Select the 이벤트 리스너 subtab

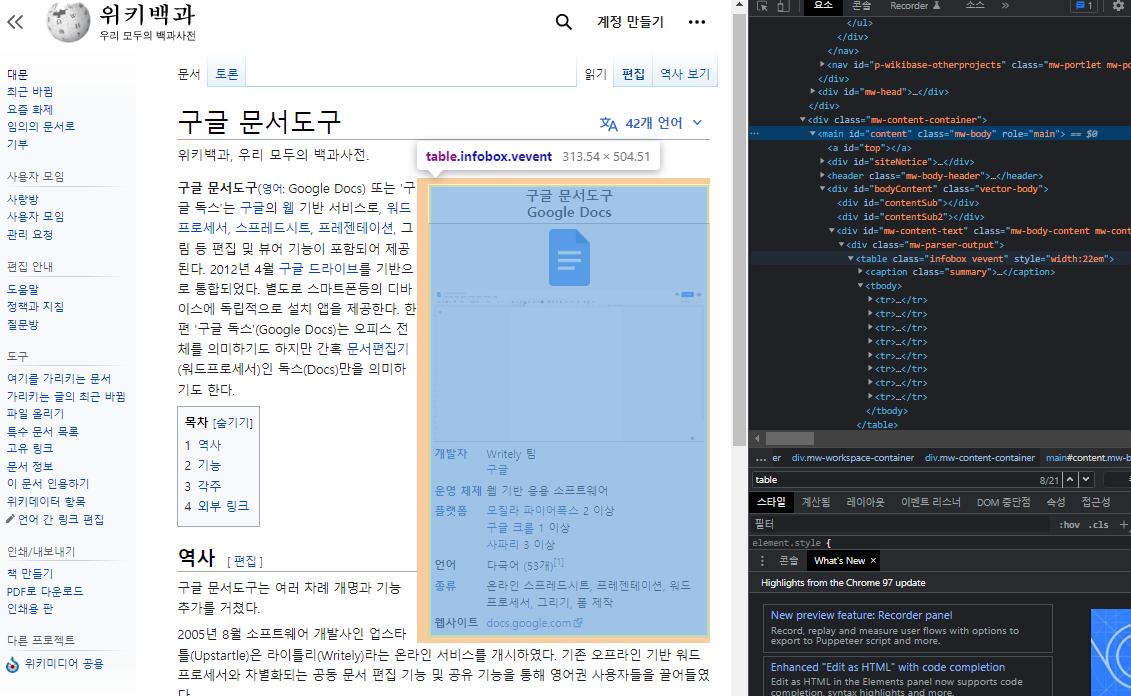930,502
